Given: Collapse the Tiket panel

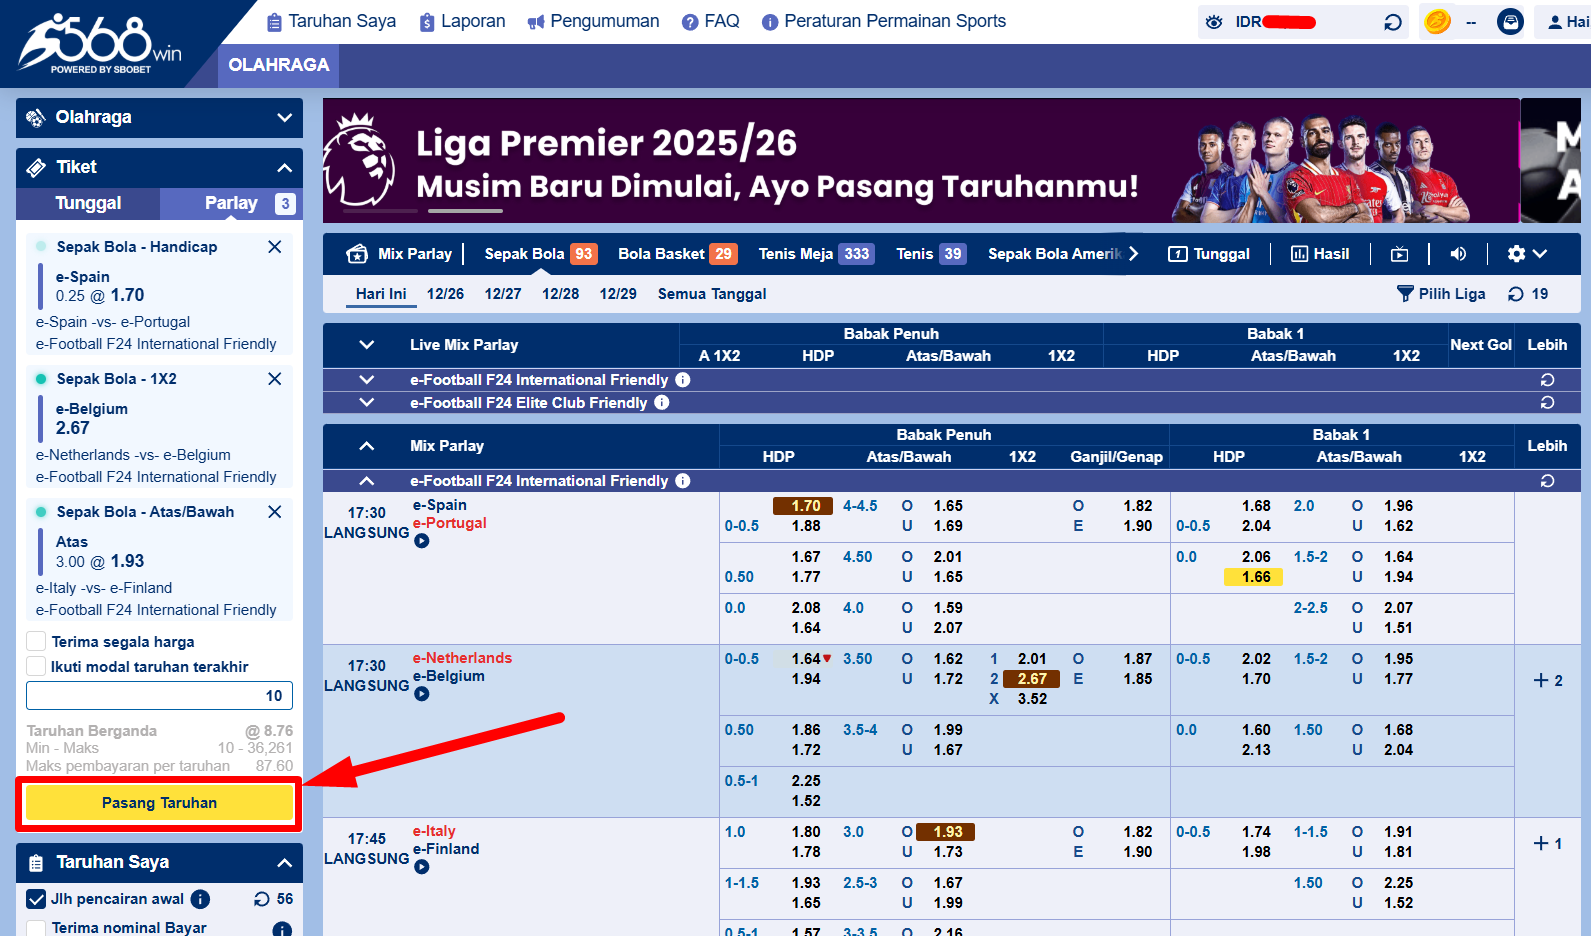Looking at the screenshot, I should click(285, 168).
